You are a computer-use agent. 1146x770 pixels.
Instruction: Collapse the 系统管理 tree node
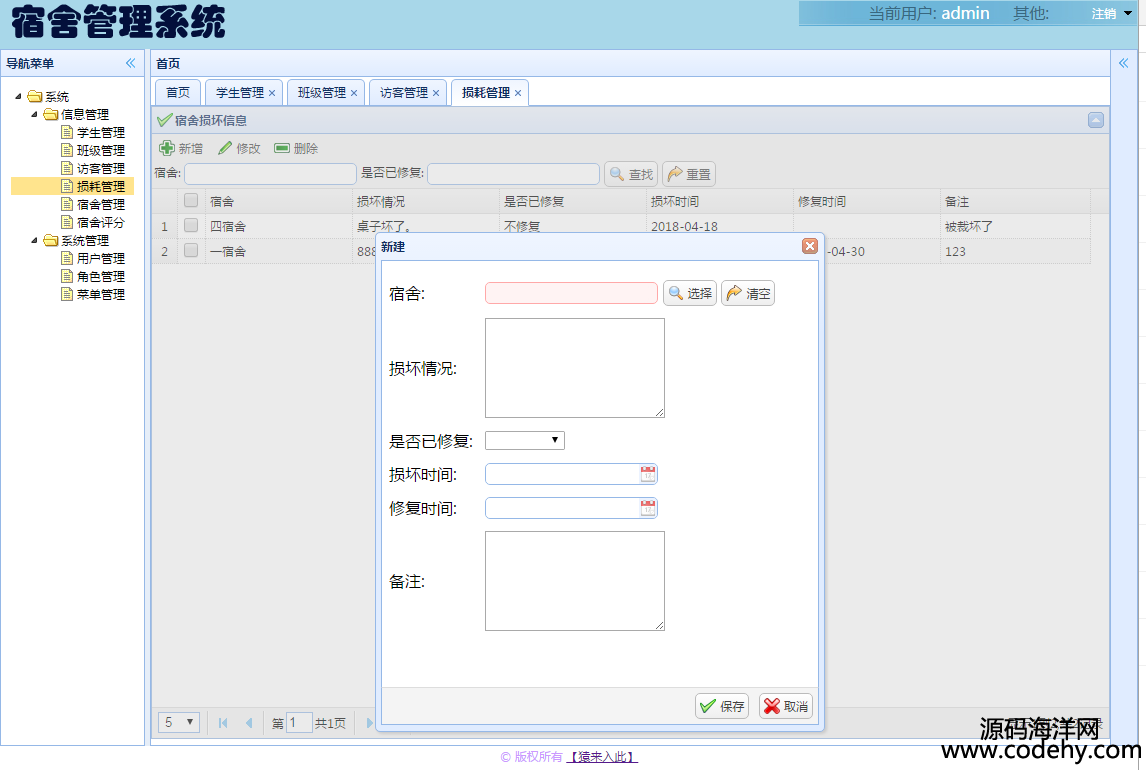(x=34, y=240)
